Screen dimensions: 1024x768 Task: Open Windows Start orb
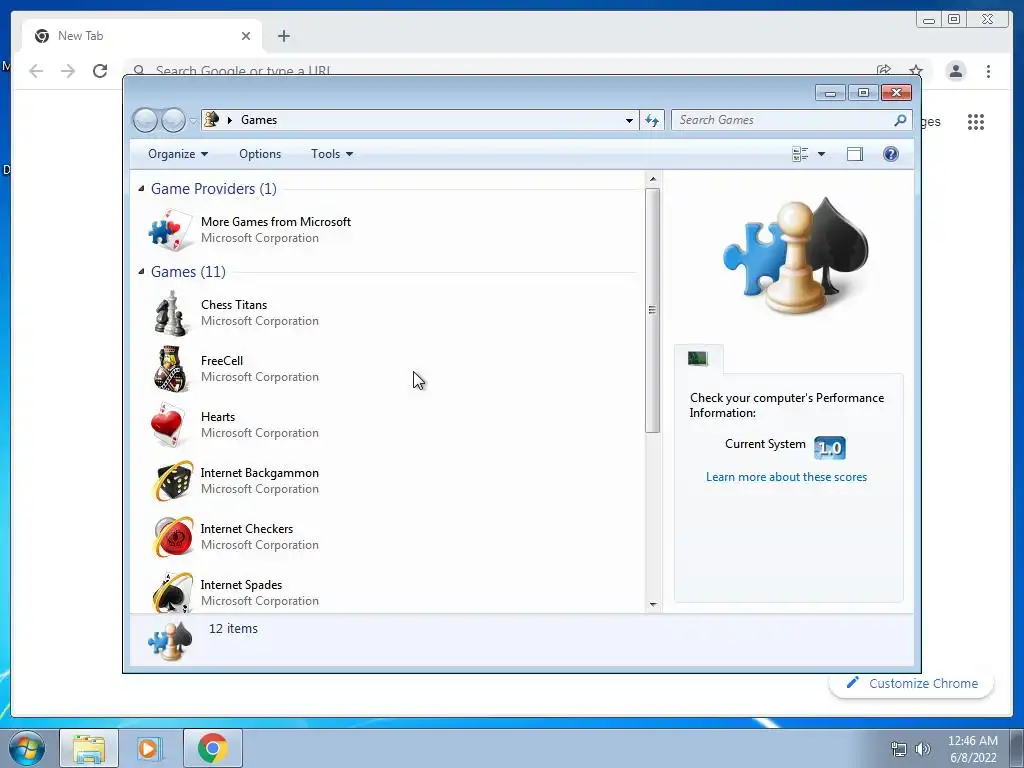[x=27, y=748]
